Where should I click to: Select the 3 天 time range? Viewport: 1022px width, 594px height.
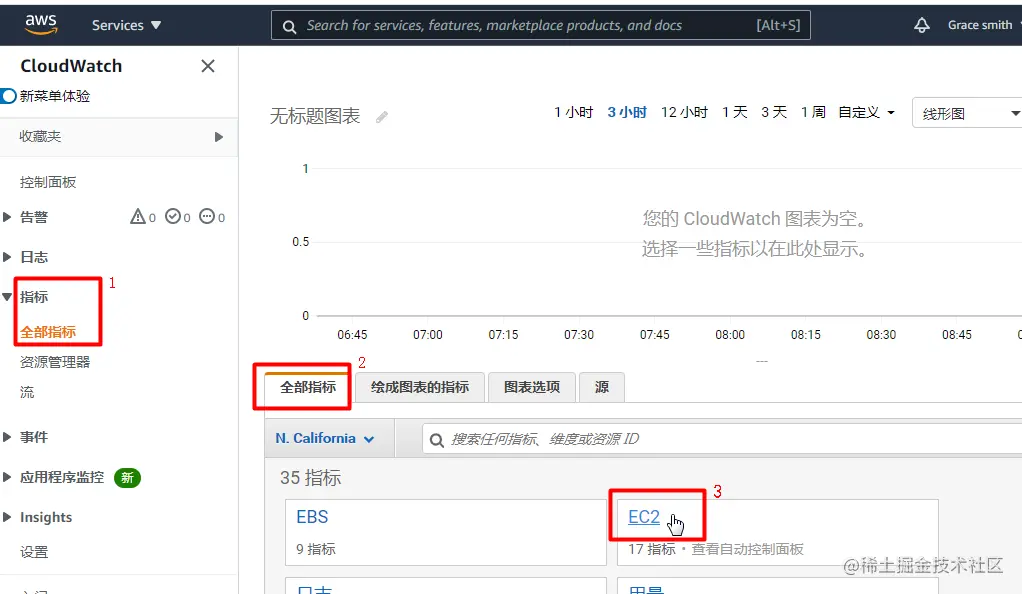pos(774,112)
